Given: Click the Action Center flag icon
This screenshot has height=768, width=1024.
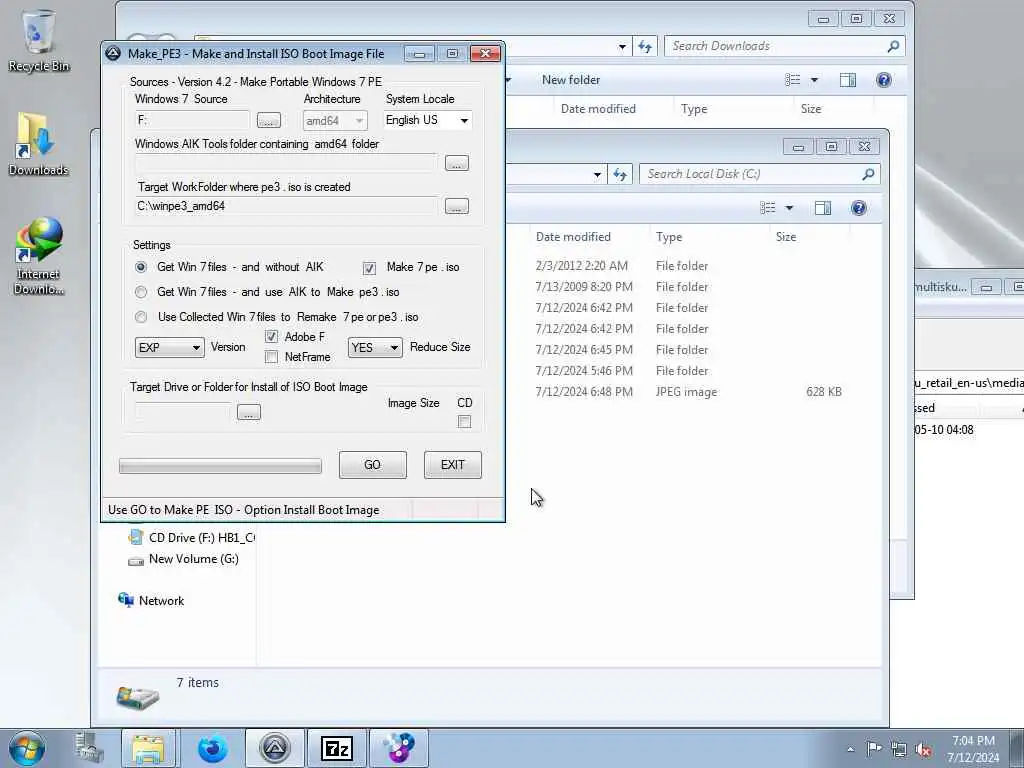Looking at the screenshot, I should 874,749.
